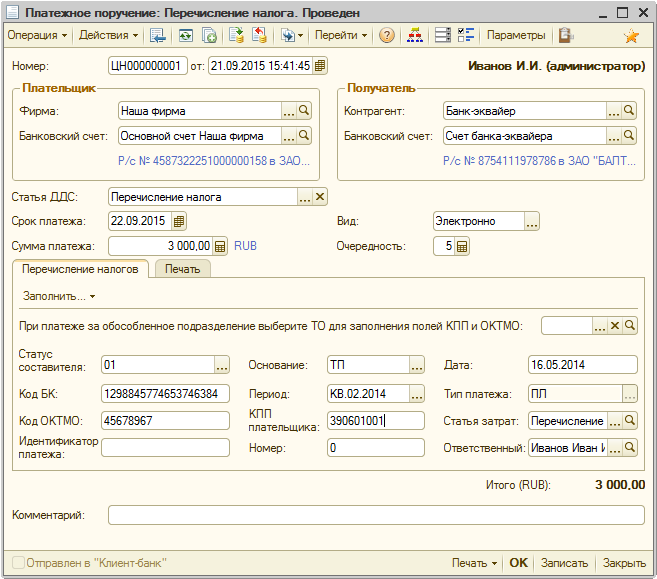
Task: Switch to the Печать tab
Action: tap(183, 269)
